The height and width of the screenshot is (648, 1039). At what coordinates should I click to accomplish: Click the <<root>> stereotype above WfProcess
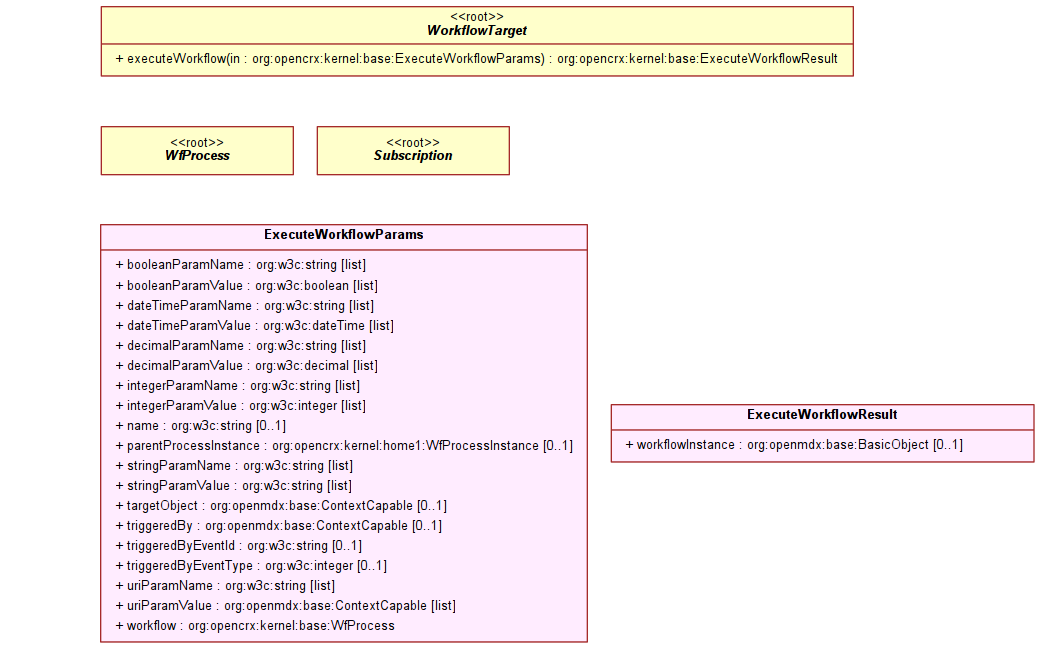click(197, 142)
